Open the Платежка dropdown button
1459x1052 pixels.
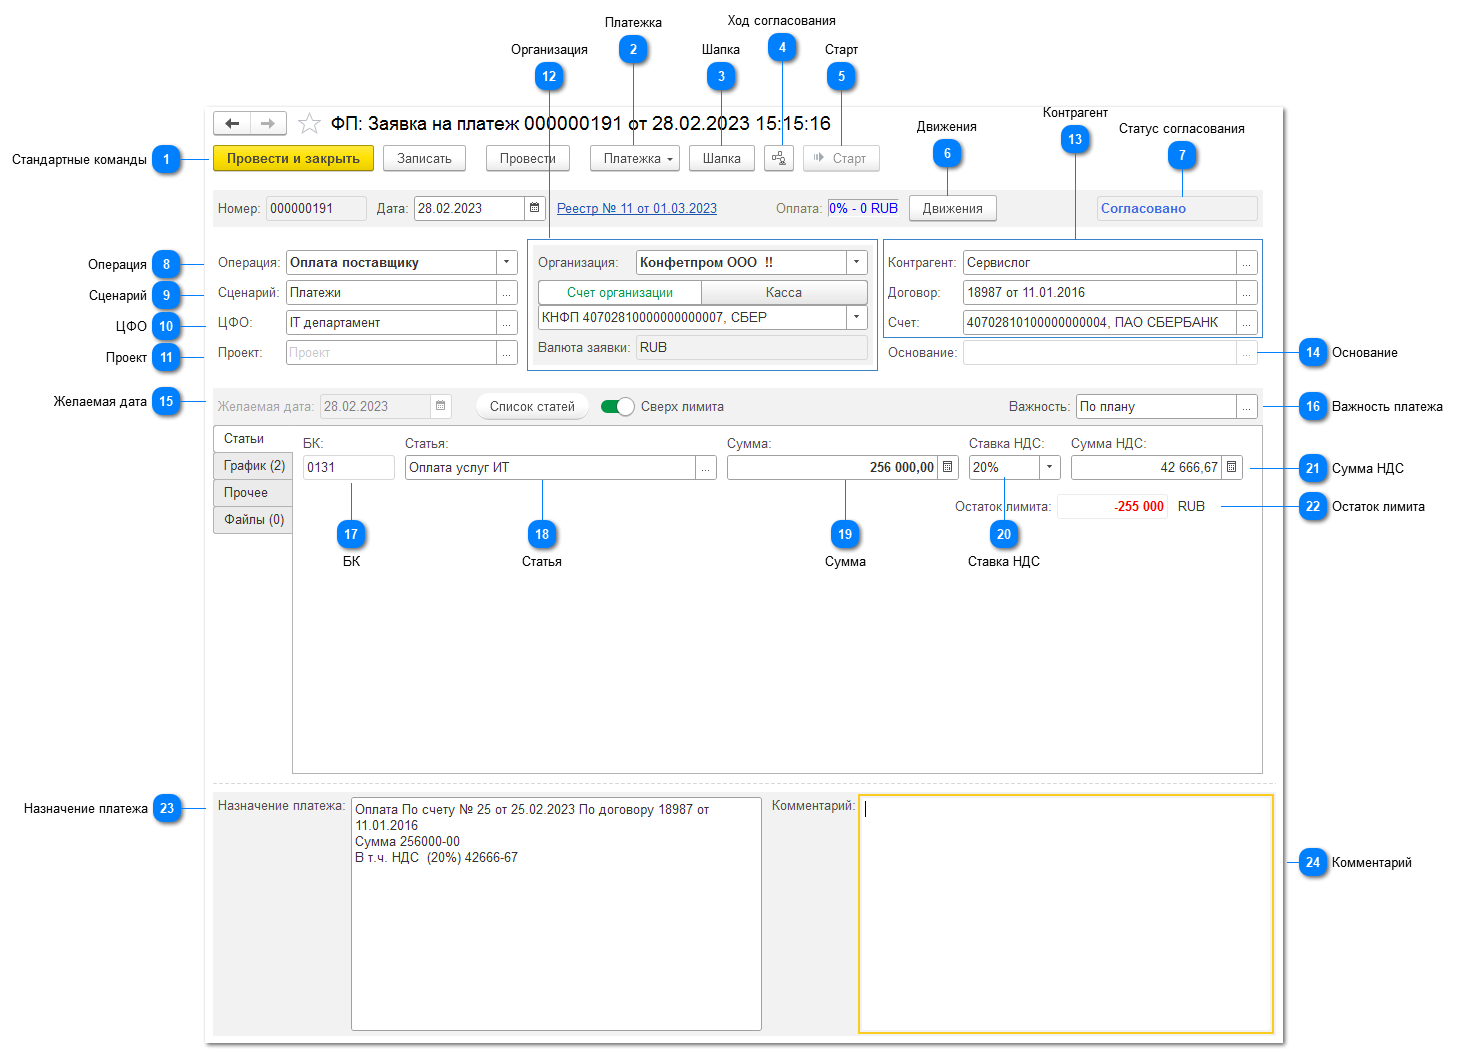tap(635, 158)
